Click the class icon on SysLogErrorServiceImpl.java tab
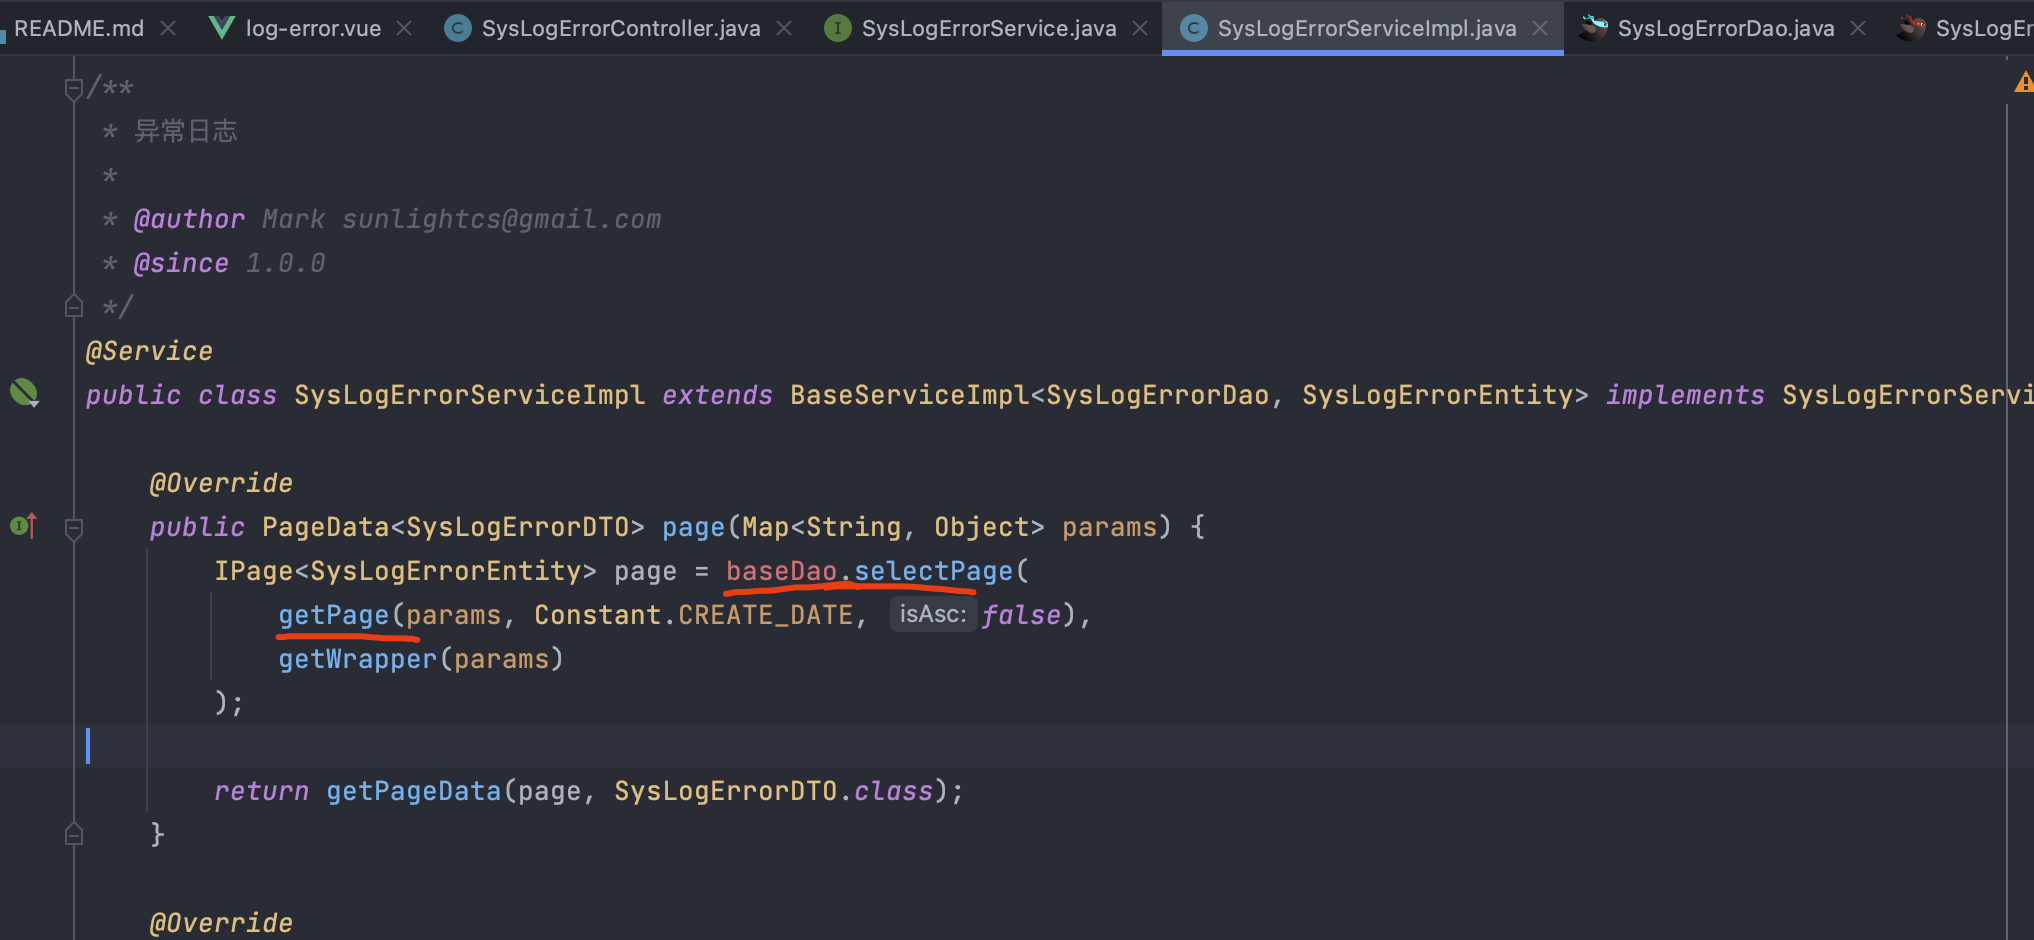 [1193, 28]
